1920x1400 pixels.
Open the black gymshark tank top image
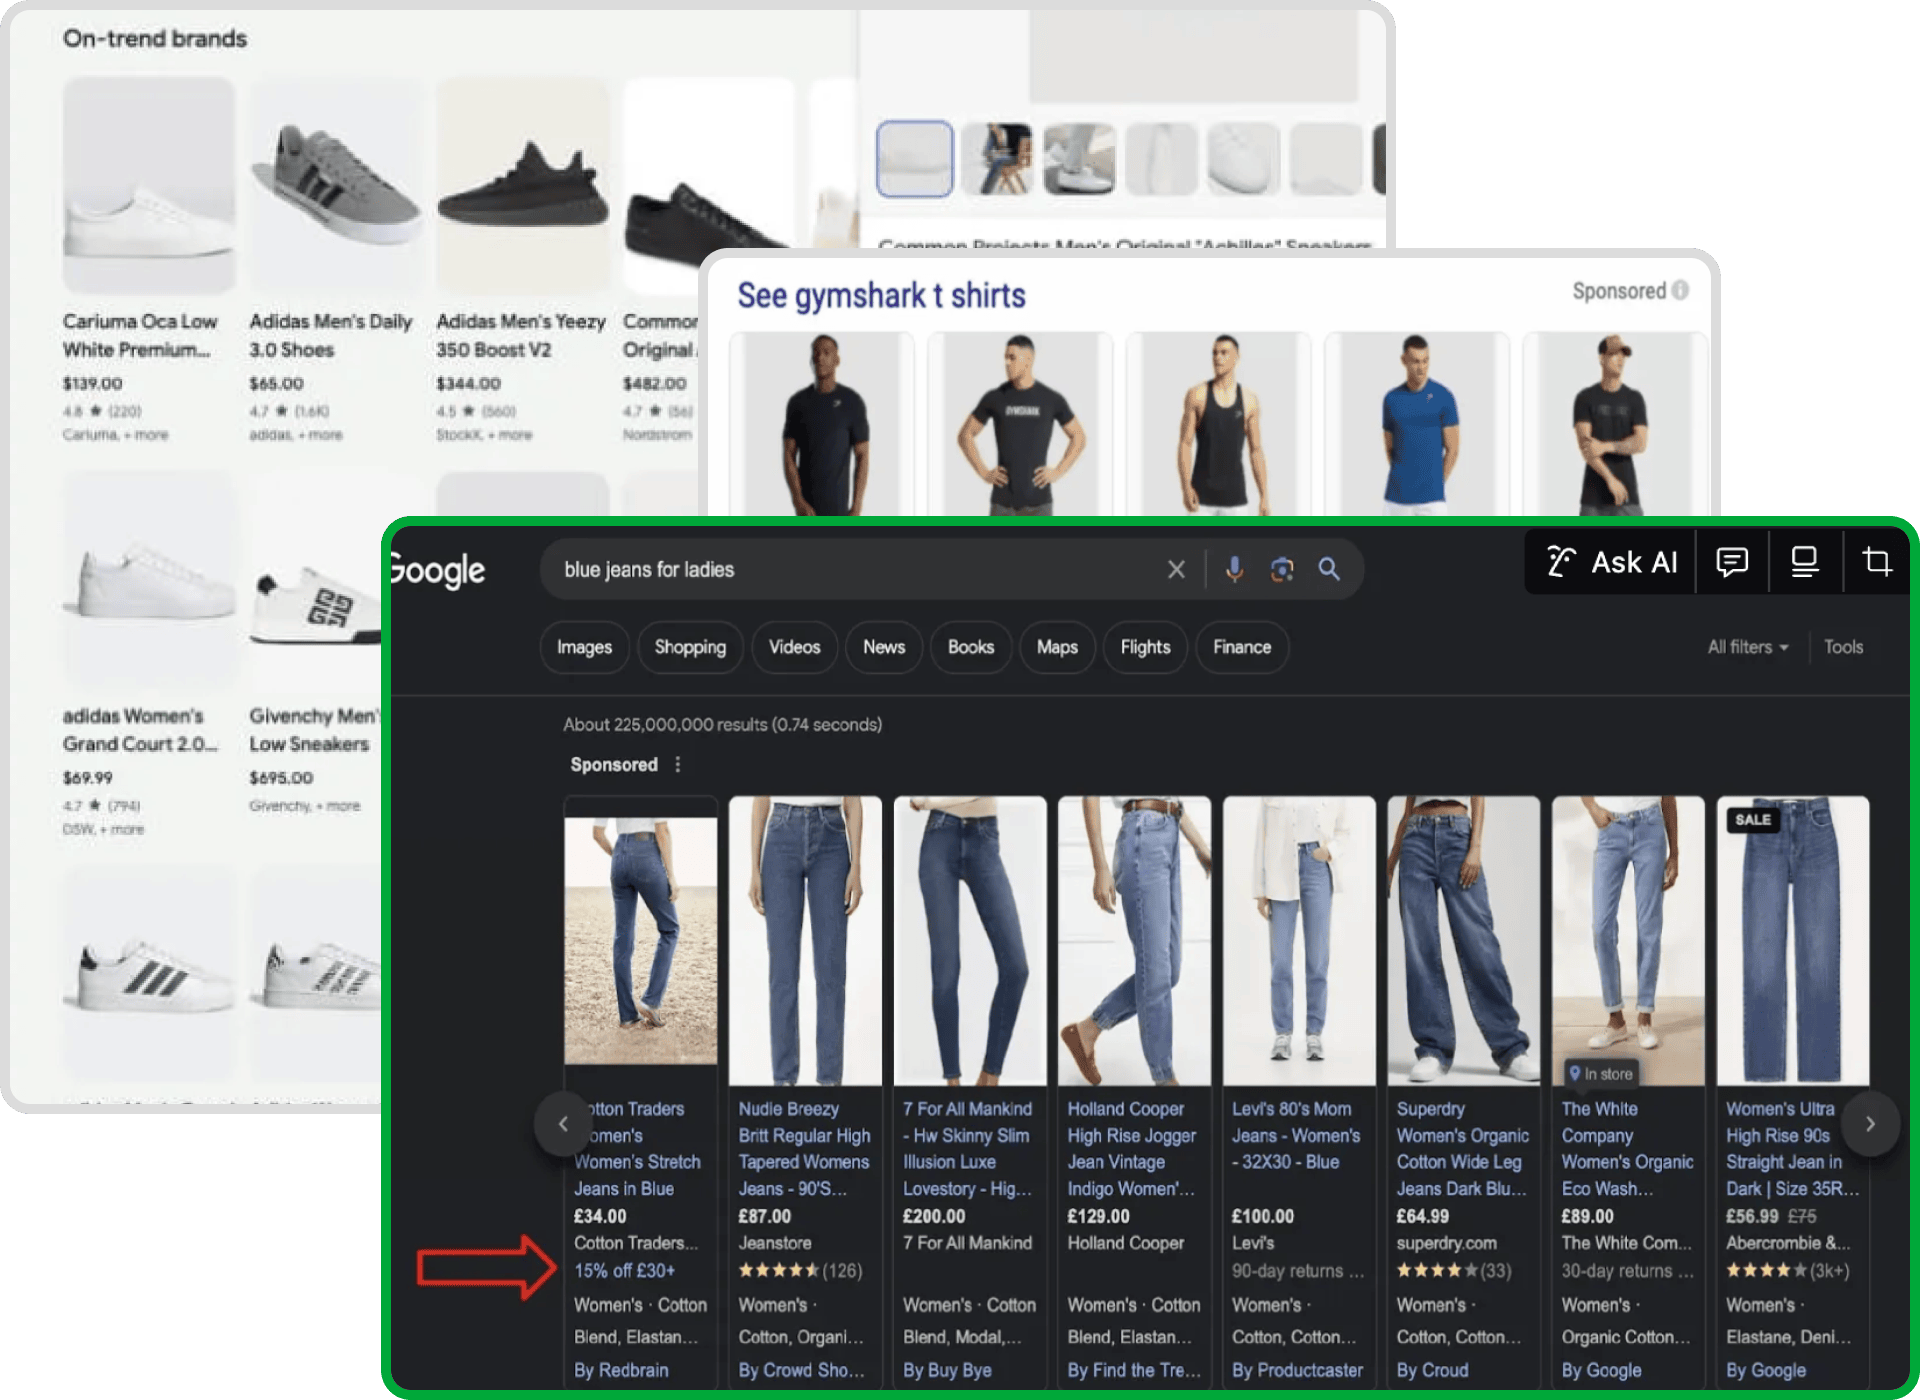point(1218,424)
